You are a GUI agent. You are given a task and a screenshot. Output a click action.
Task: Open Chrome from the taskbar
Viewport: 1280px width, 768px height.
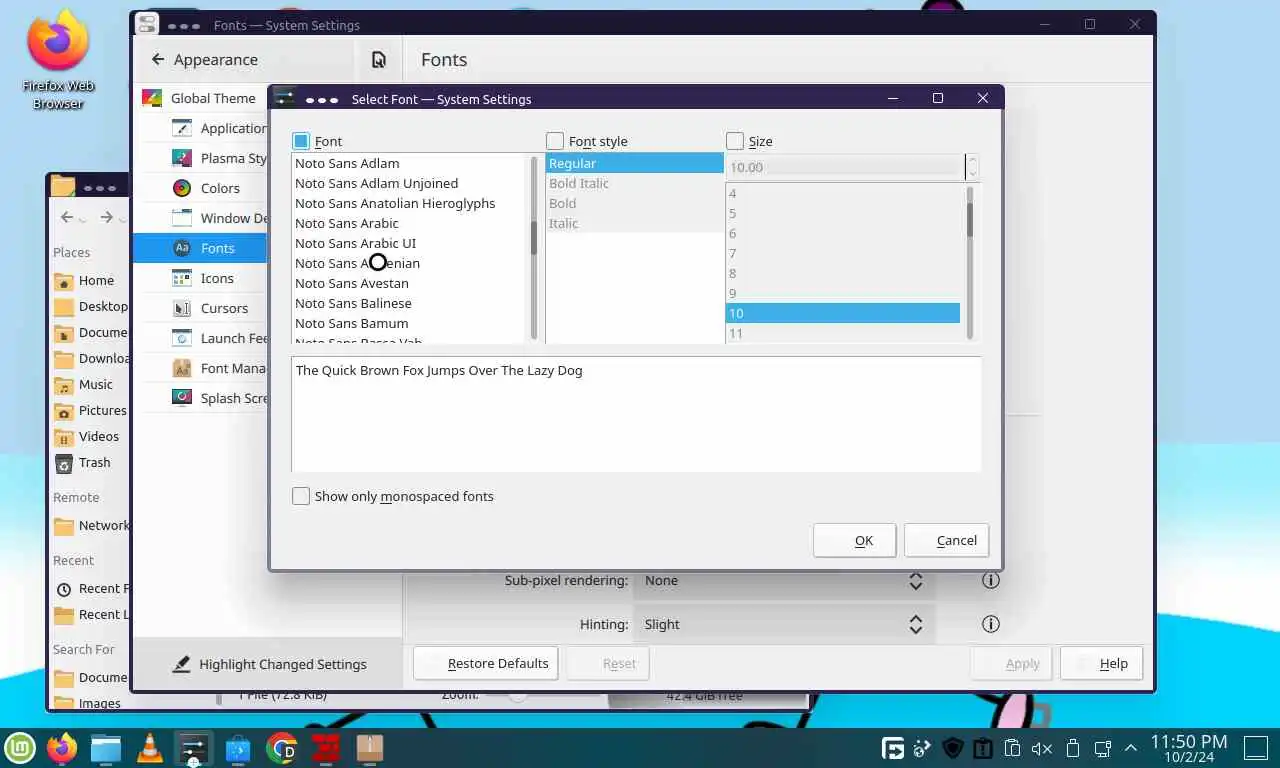282,747
